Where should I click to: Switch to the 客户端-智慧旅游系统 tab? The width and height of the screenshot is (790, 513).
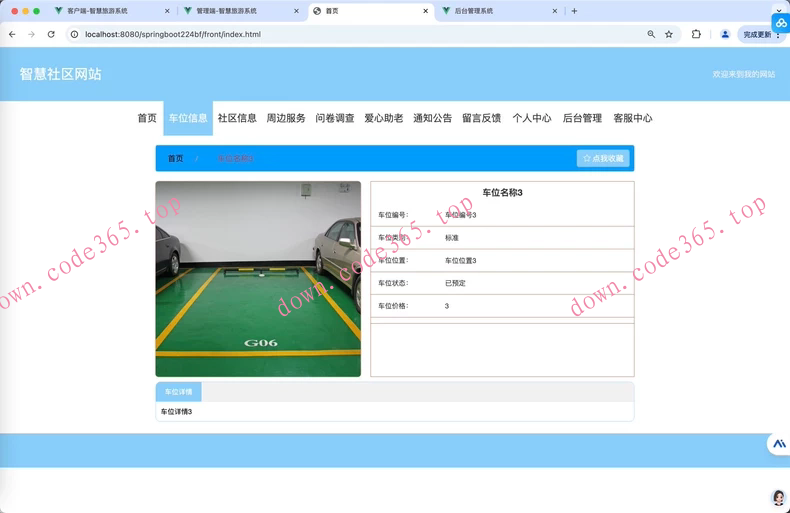coord(98,11)
